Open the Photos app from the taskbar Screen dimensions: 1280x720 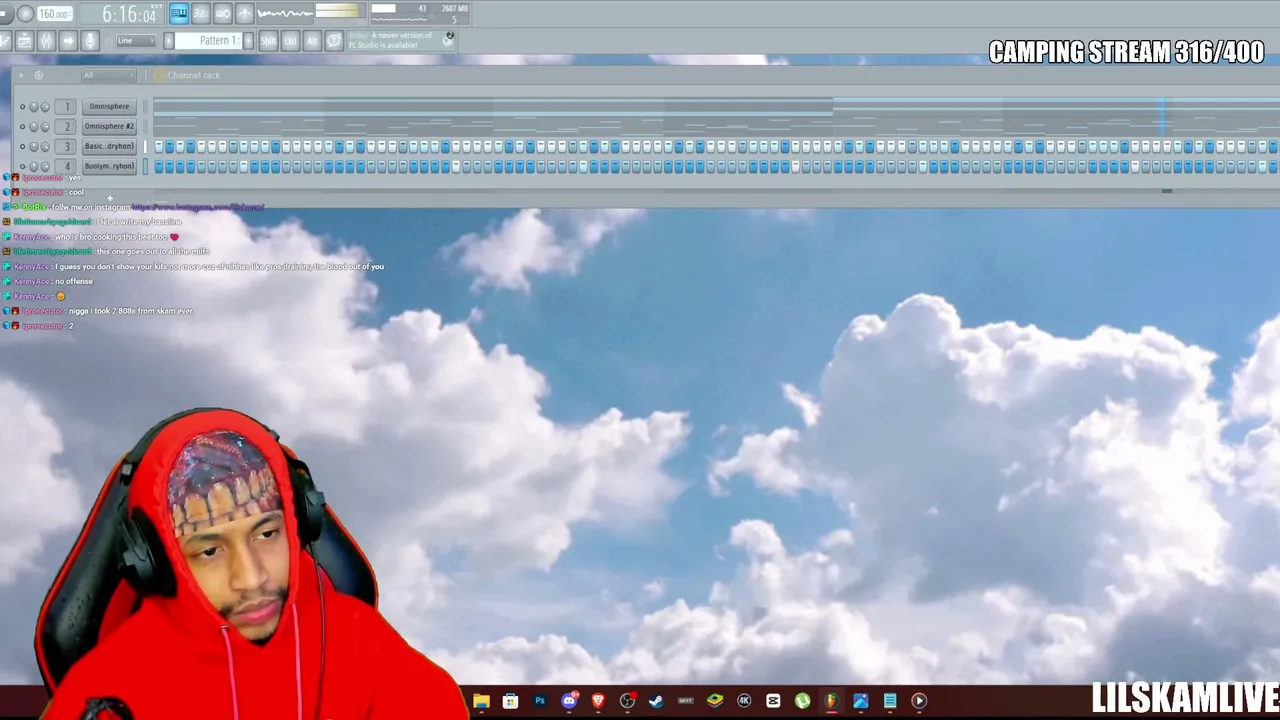pyautogui.click(x=860, y=701)
